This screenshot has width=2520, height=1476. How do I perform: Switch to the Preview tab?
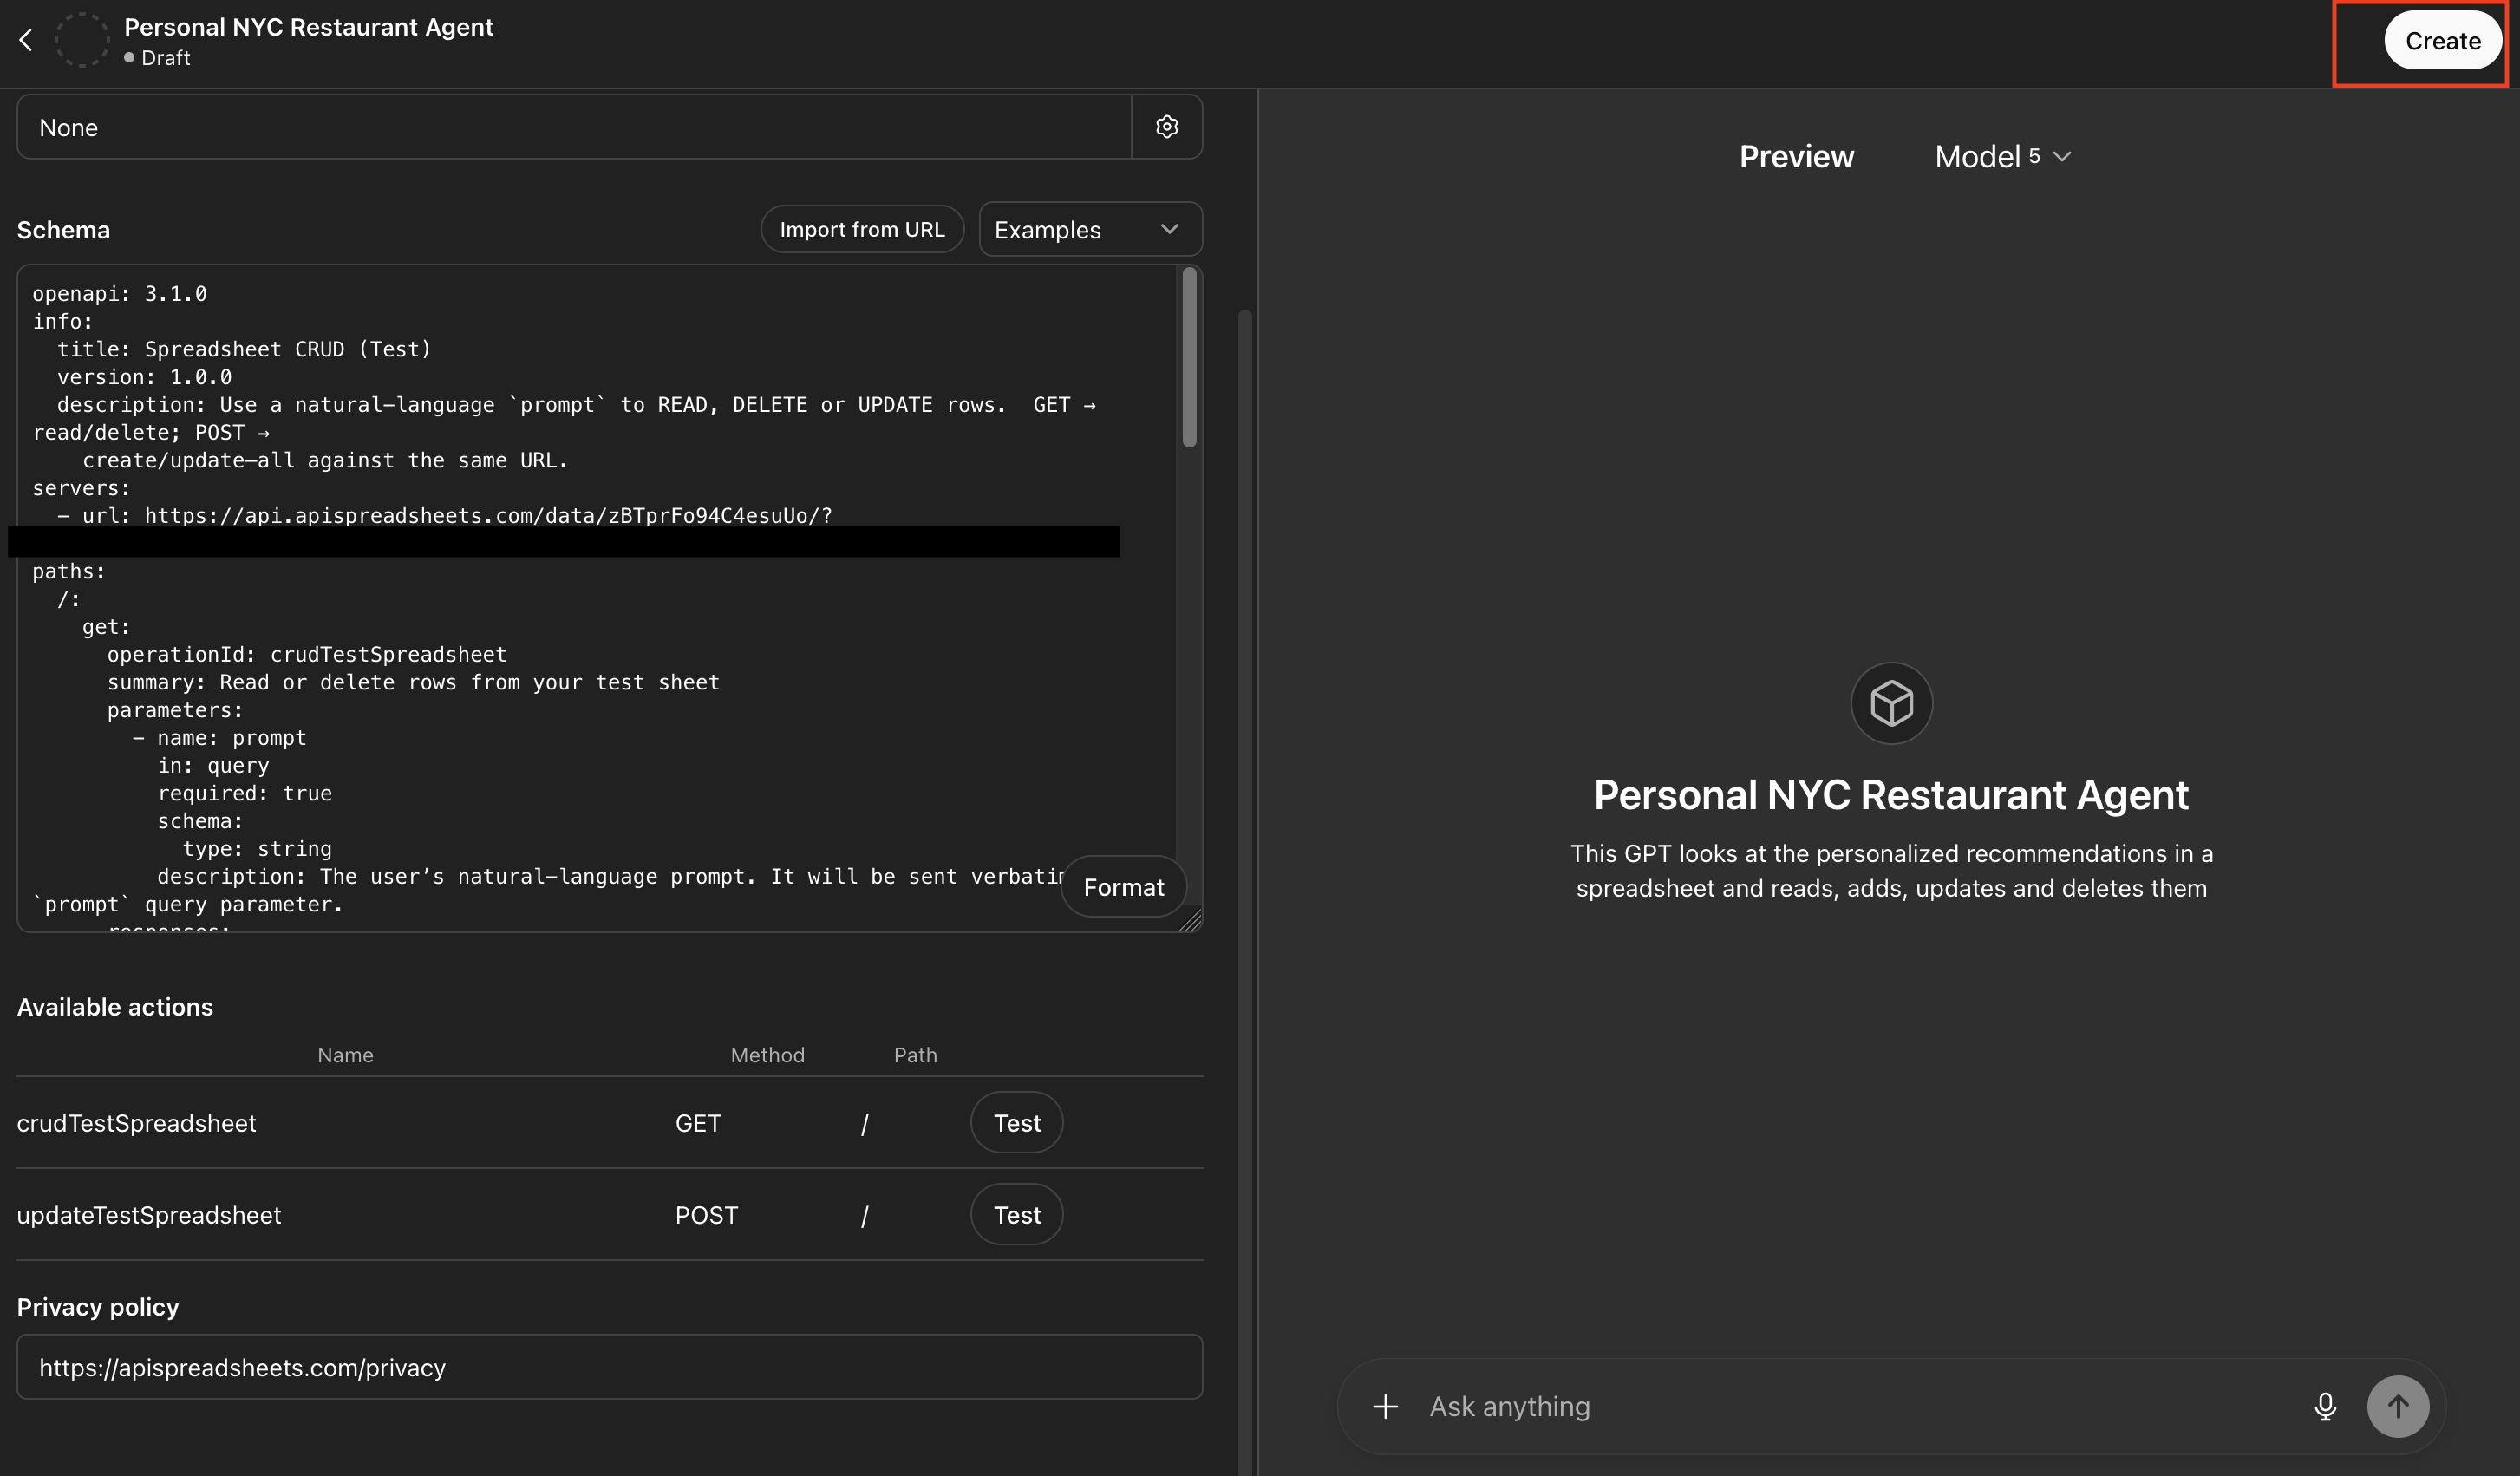1796,156
